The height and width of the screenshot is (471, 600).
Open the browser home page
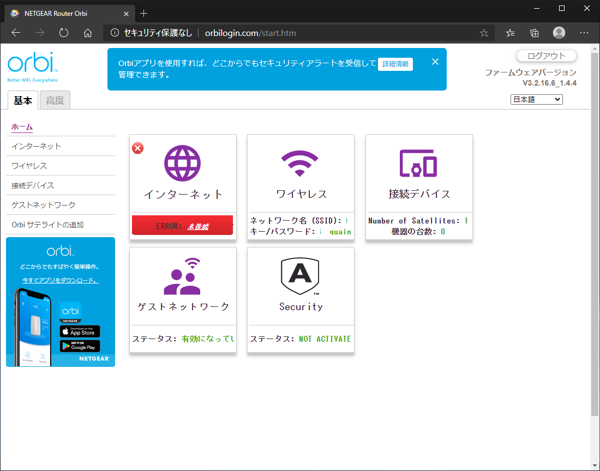(x=88, y=33)
